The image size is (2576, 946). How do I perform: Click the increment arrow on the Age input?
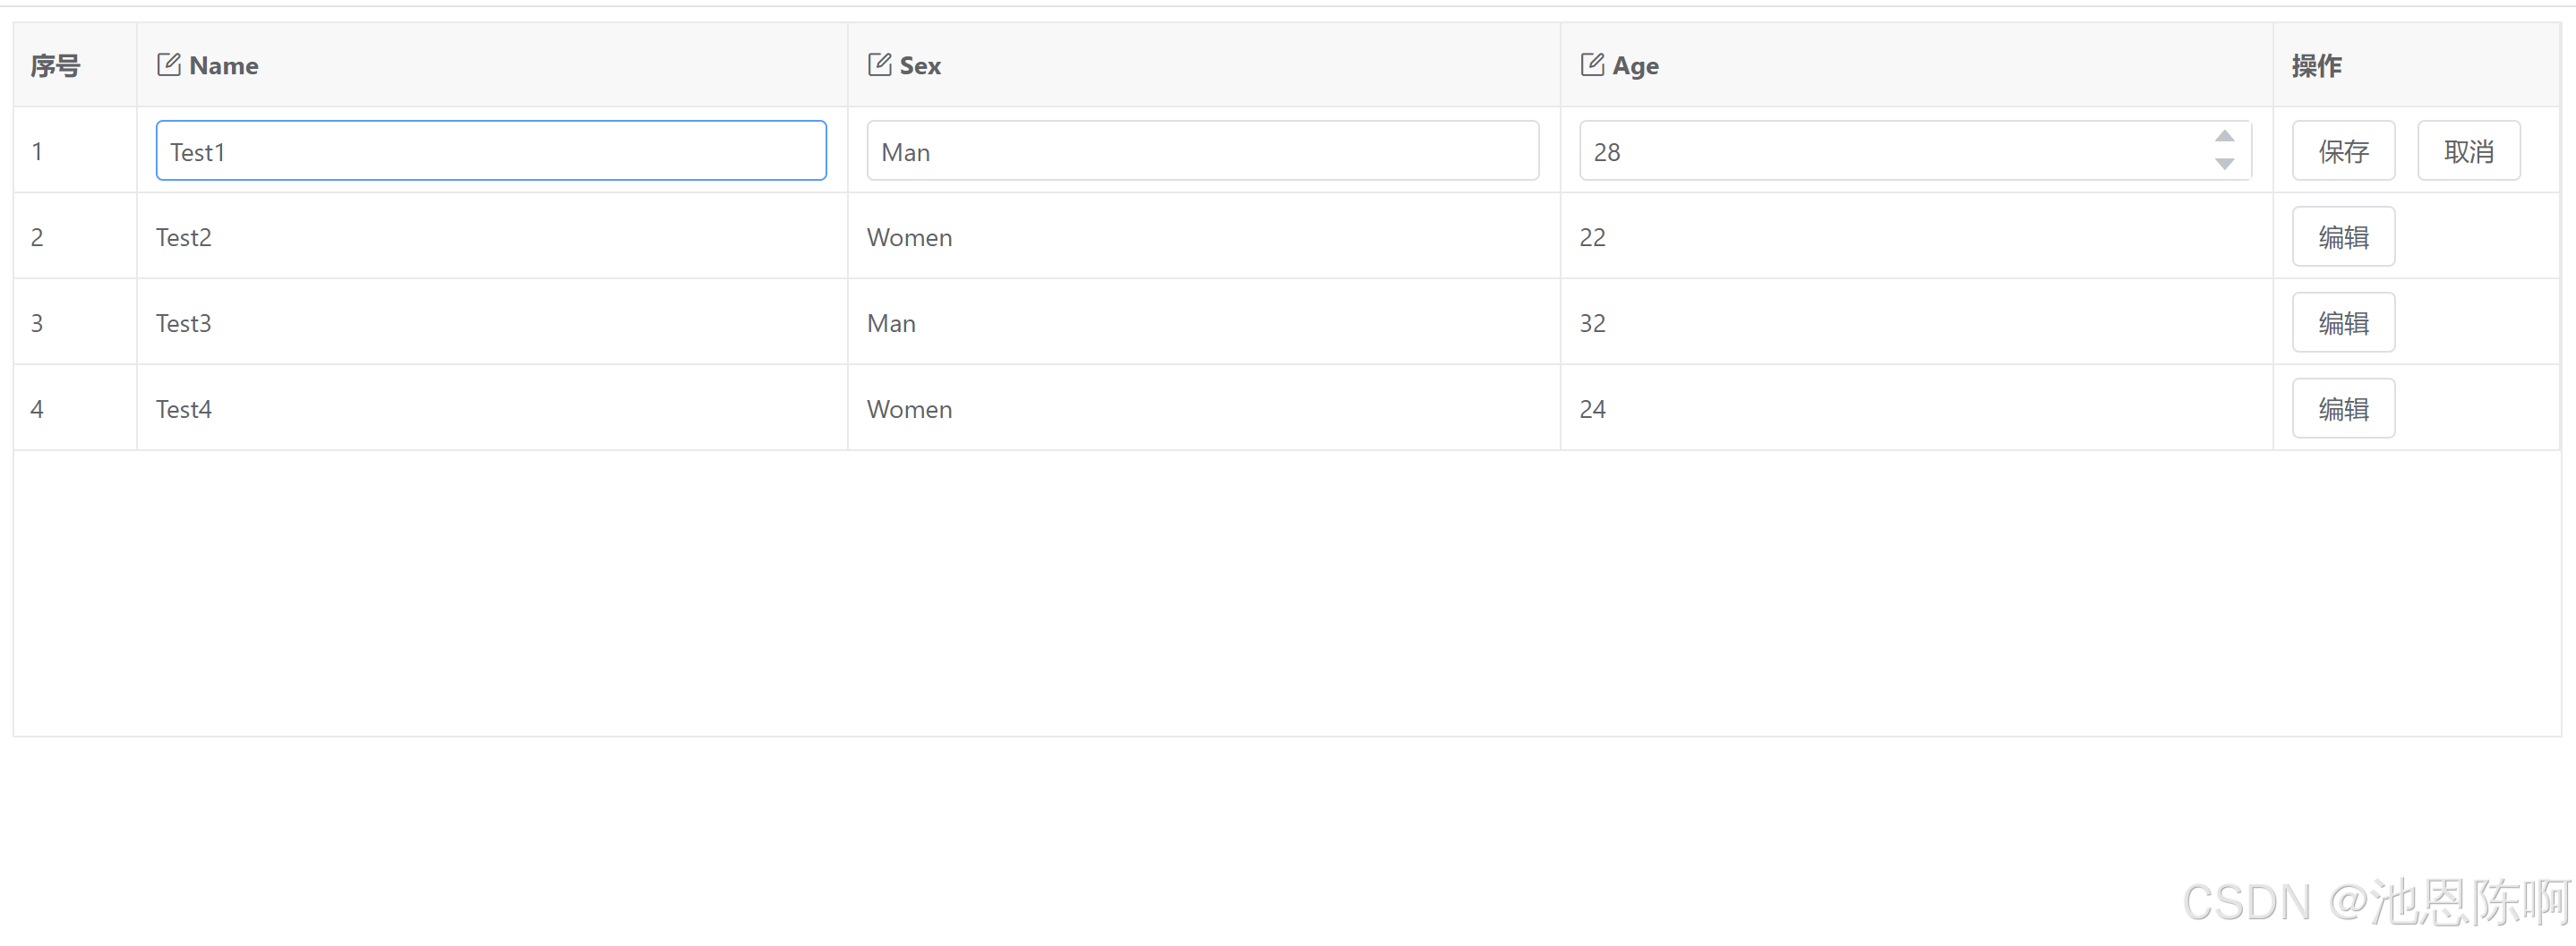pos(2223,135)
